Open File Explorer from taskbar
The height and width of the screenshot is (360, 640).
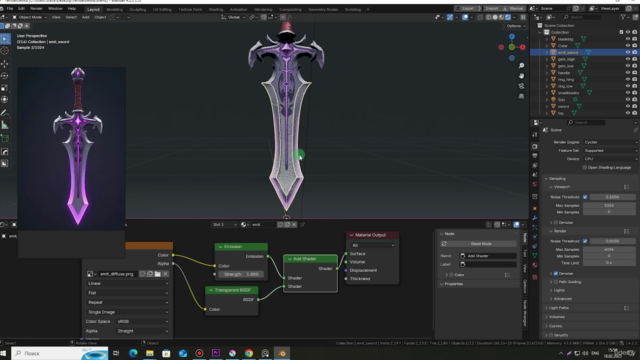tap(150, 353)
